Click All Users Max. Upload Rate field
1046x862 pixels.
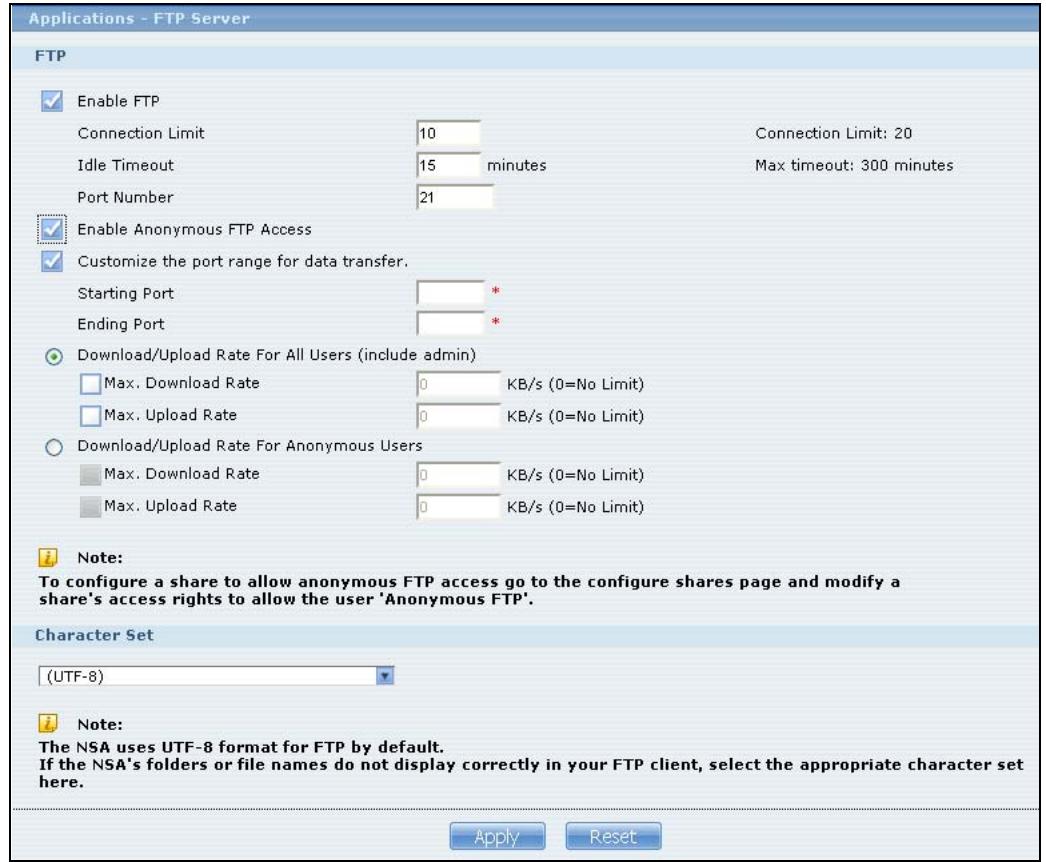click(x=458, y=416)
